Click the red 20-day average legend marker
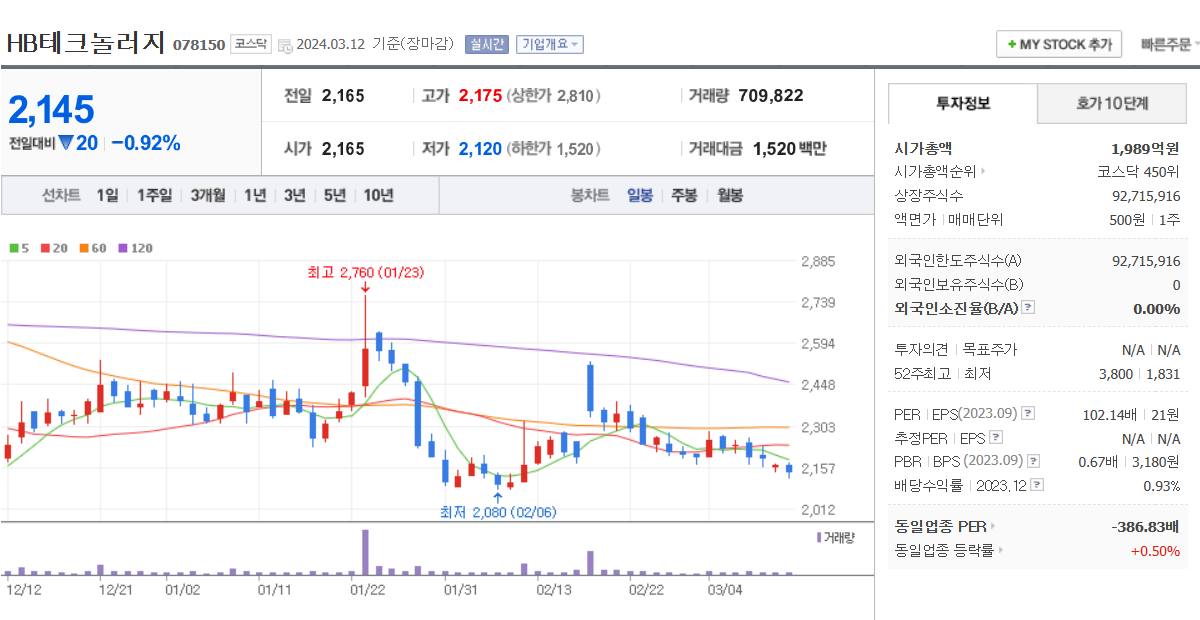Screen dimensions: 1200x620 click(x=45, y=248)
